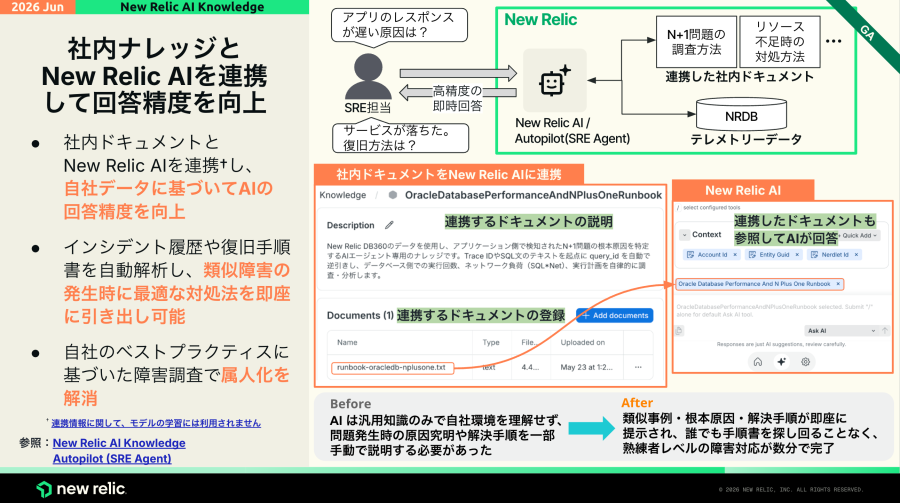Viewport: 900px width, 503px height.
Task: Click the copy icon left of Ask AI
Action: (x=680, y=331)
